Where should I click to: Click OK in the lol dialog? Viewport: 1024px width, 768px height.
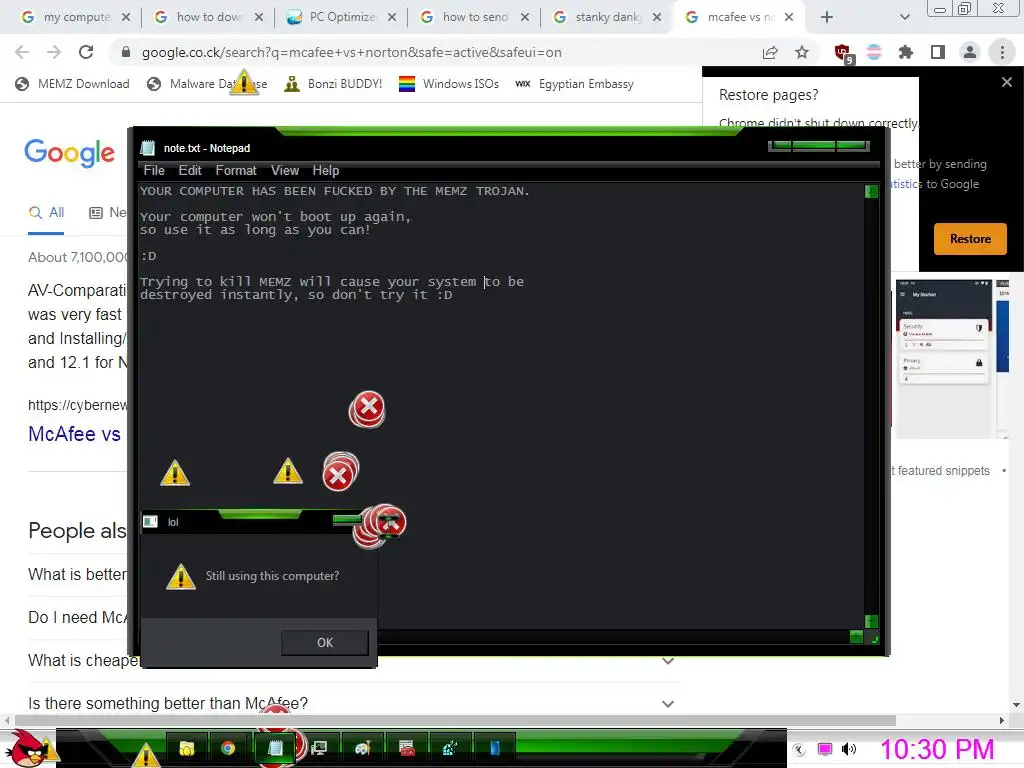tap(325, 643)
